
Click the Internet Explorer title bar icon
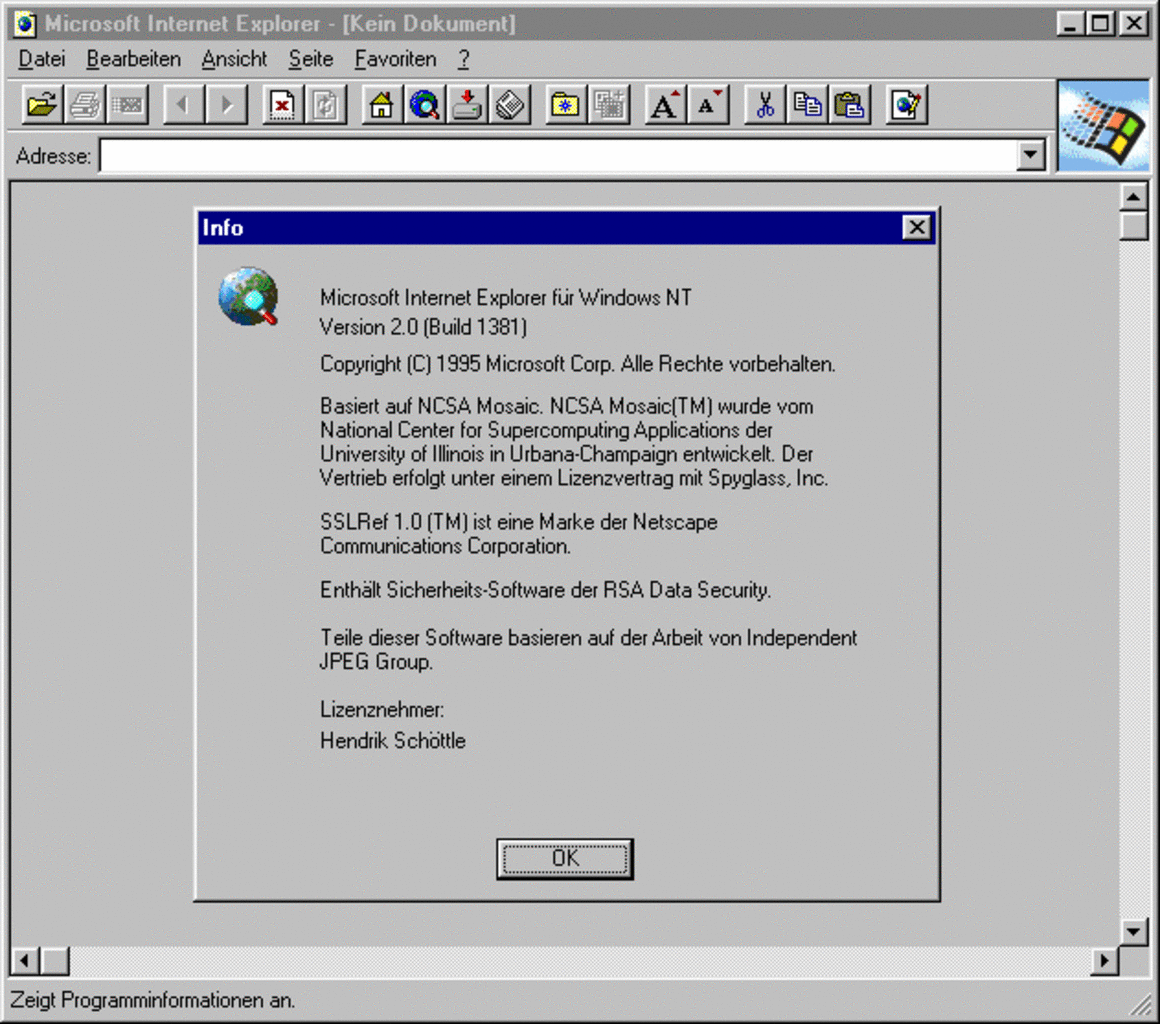point(24,24)
